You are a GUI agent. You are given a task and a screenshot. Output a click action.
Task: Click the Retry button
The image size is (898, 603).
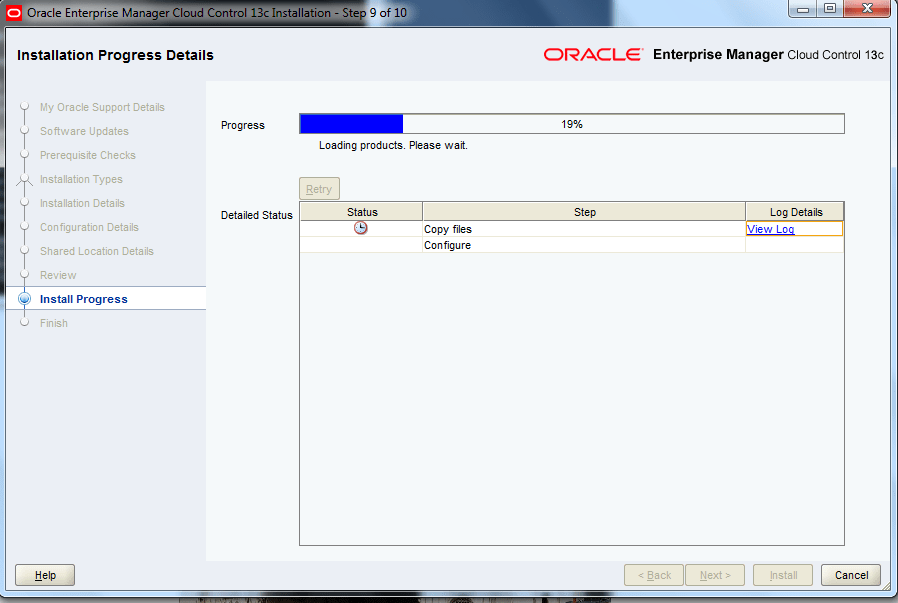pos(319,188)
